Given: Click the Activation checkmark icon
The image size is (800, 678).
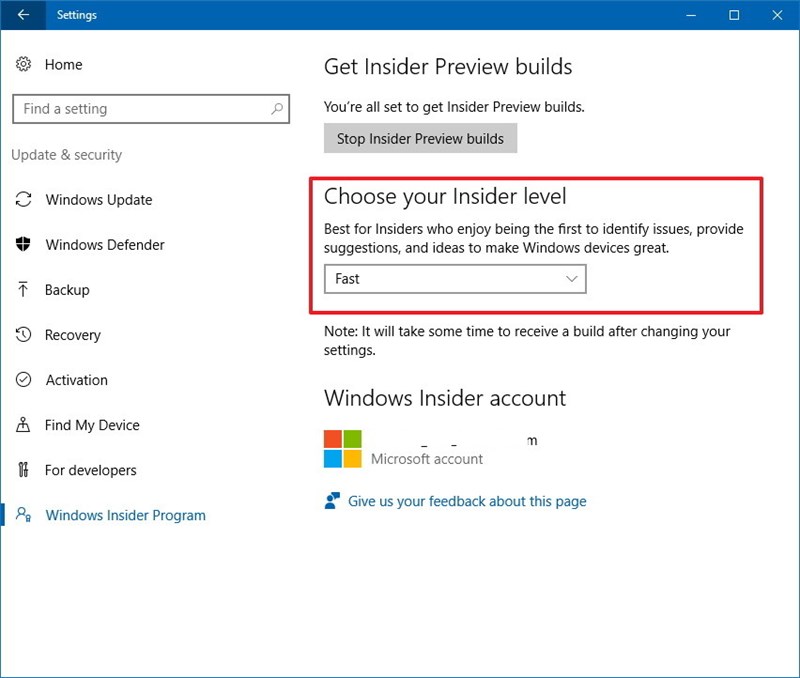Looking at the screenshot, I should tap(22, 380).
